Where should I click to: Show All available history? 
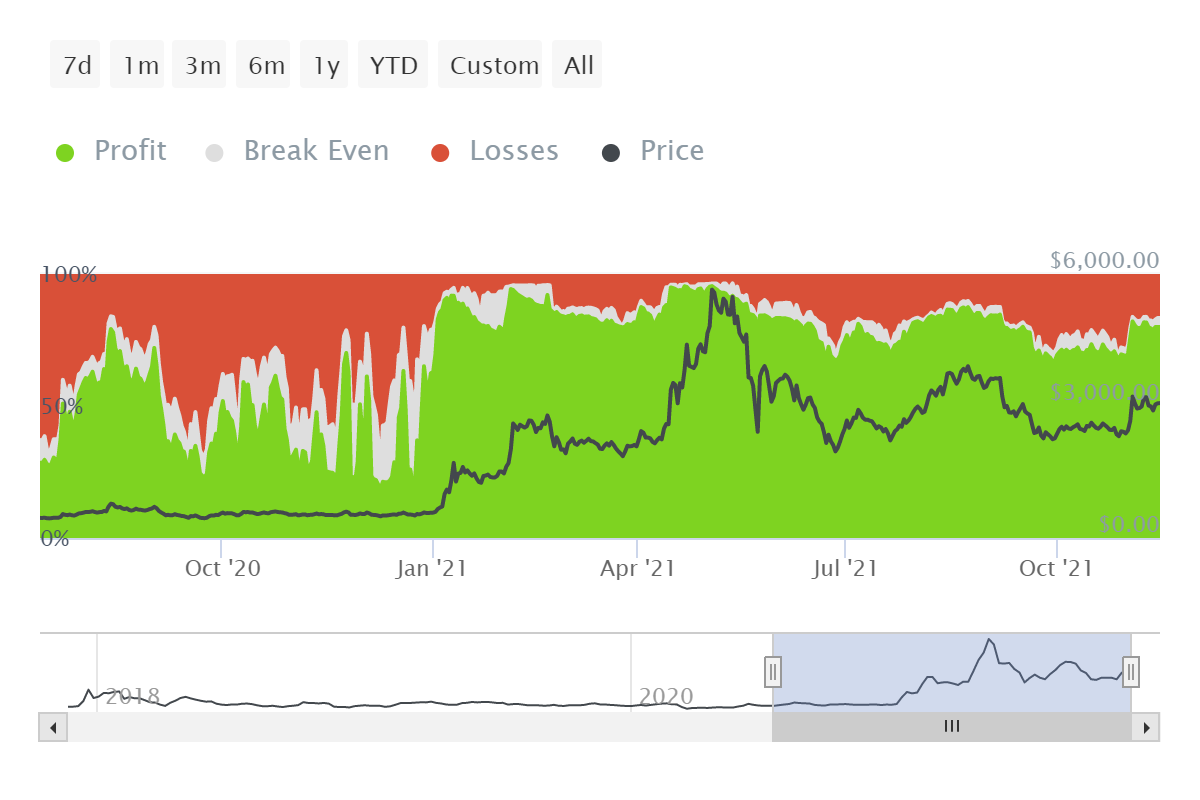point(578,65)
